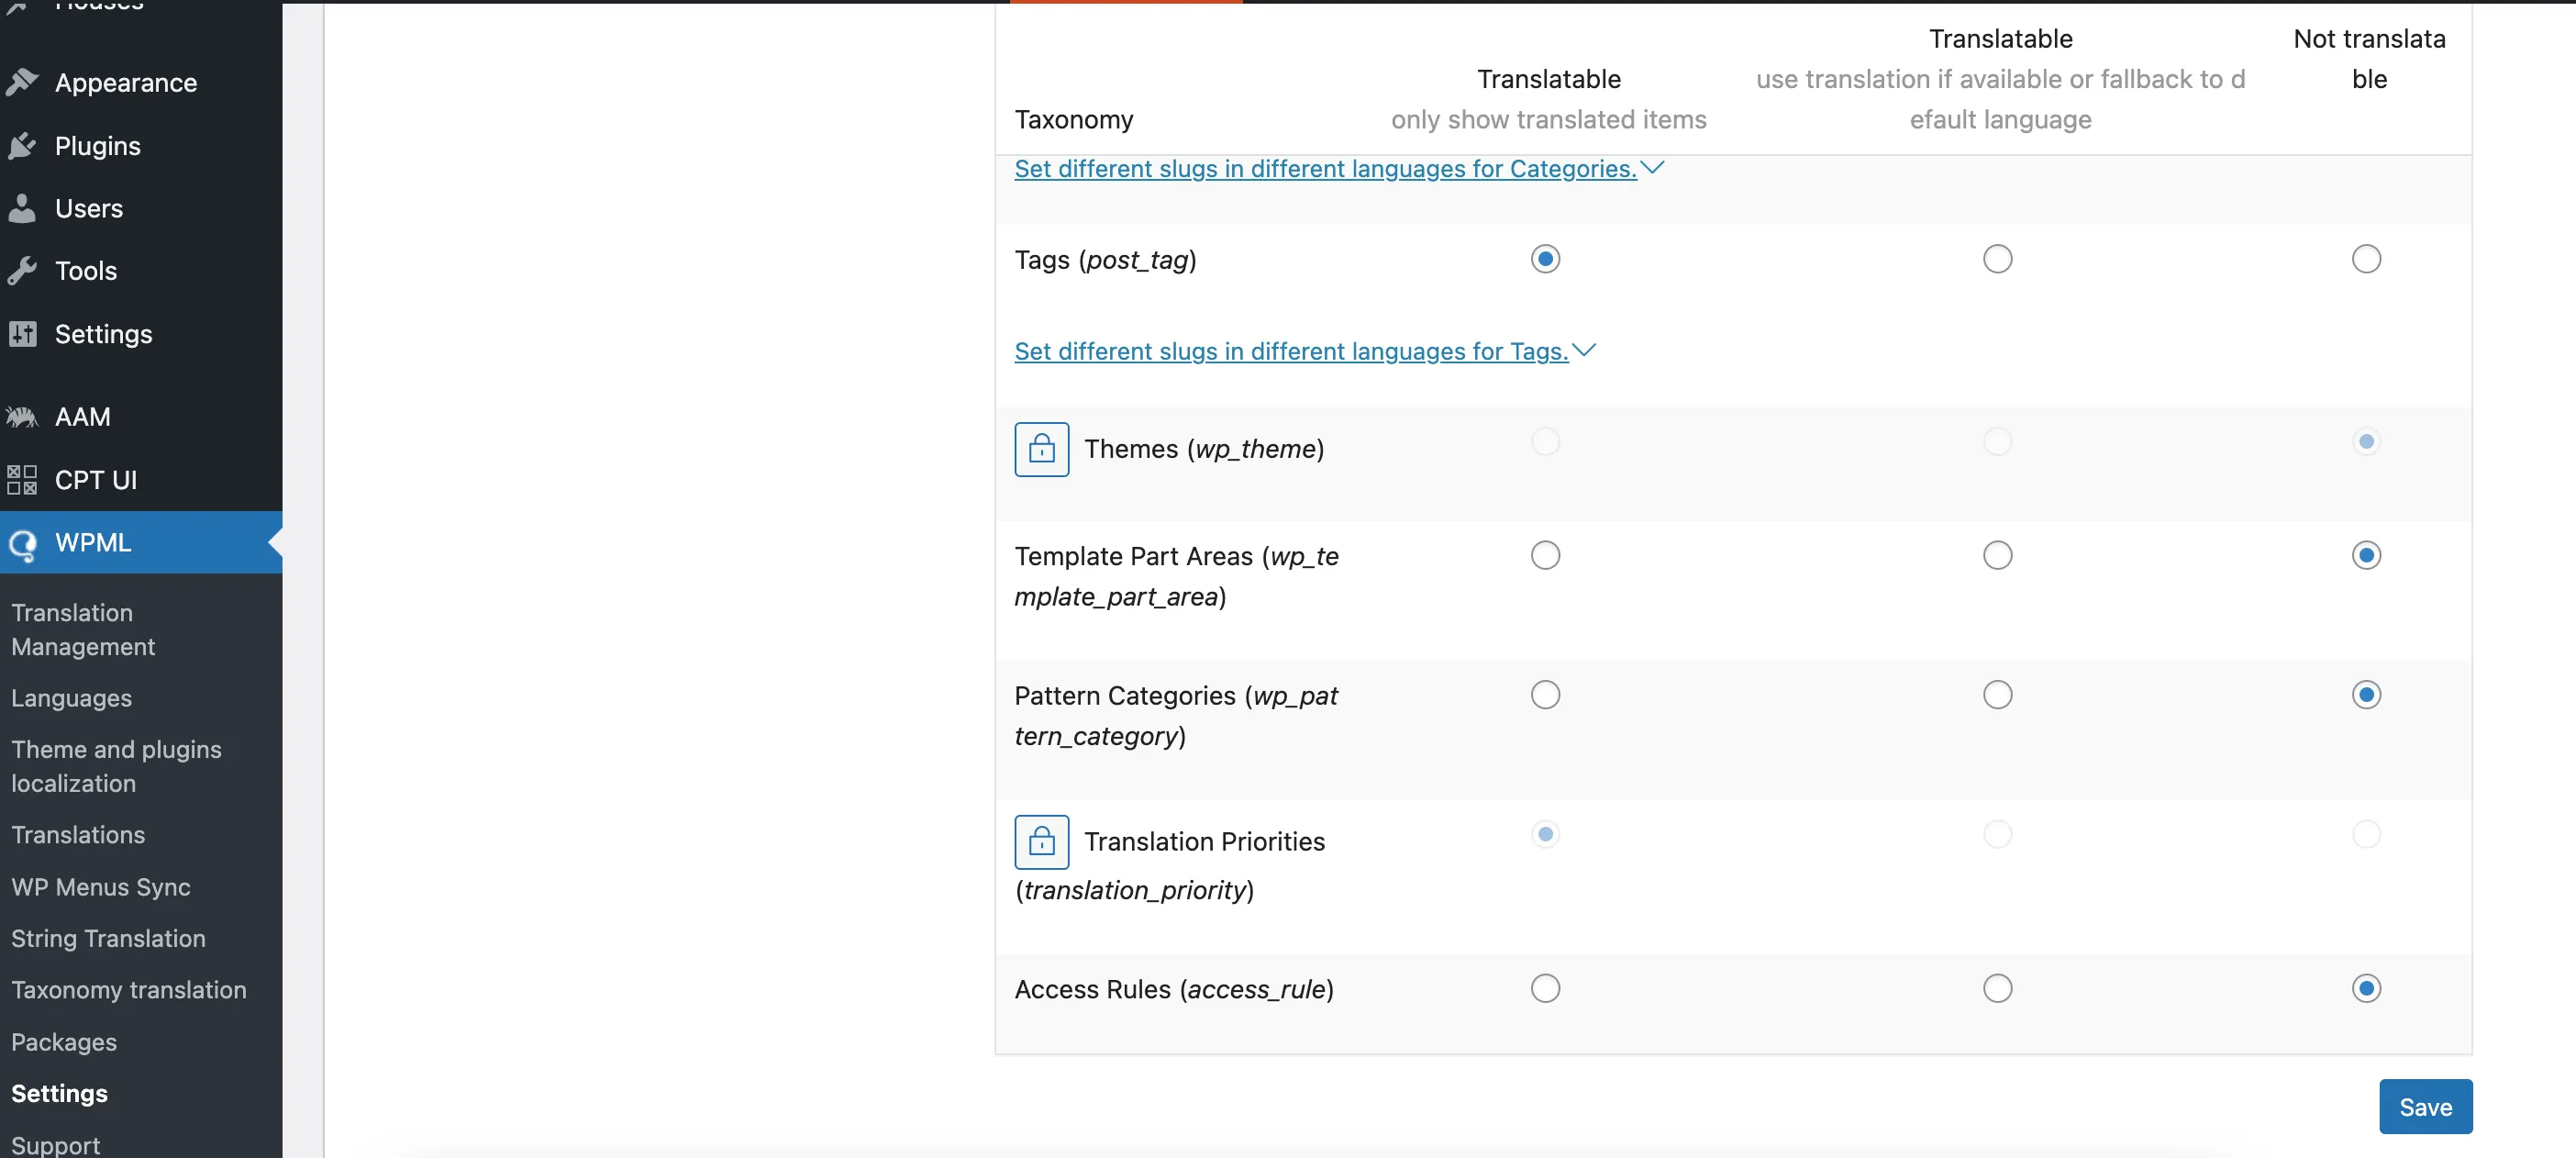Select fallback translatable for Pattern Categories
The height and width of the screenshot is (1158, 2576).
1997,695
